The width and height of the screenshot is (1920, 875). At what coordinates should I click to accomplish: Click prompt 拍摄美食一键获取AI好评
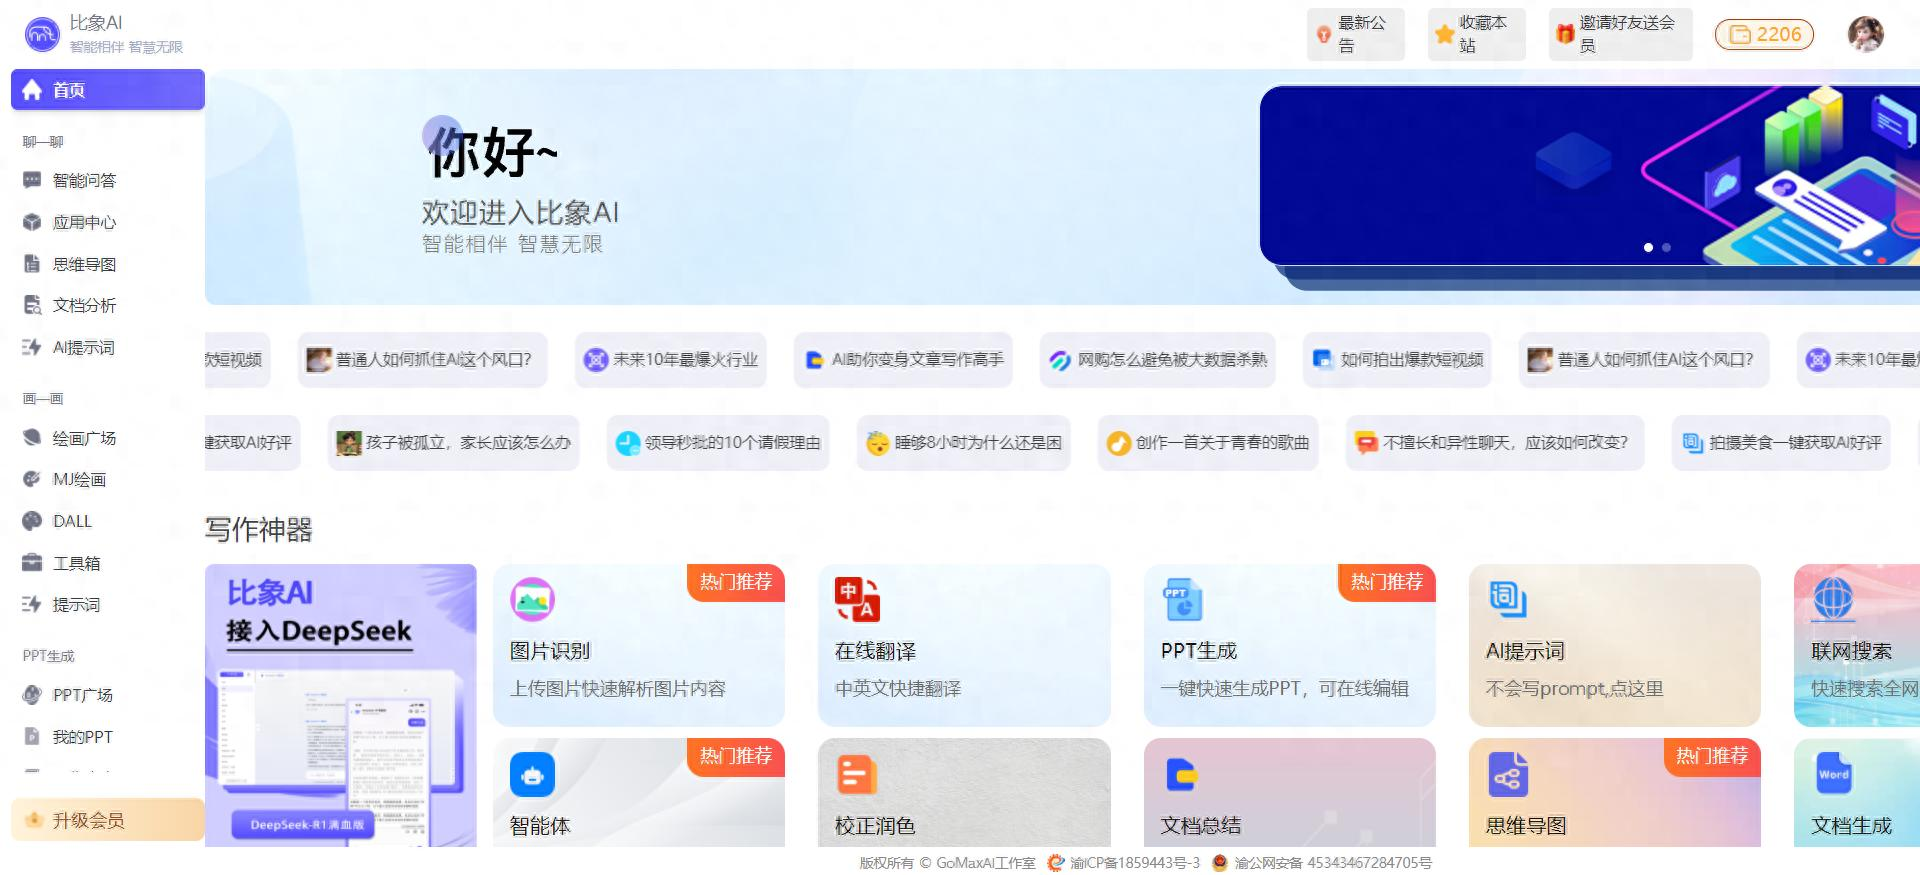1781,442
